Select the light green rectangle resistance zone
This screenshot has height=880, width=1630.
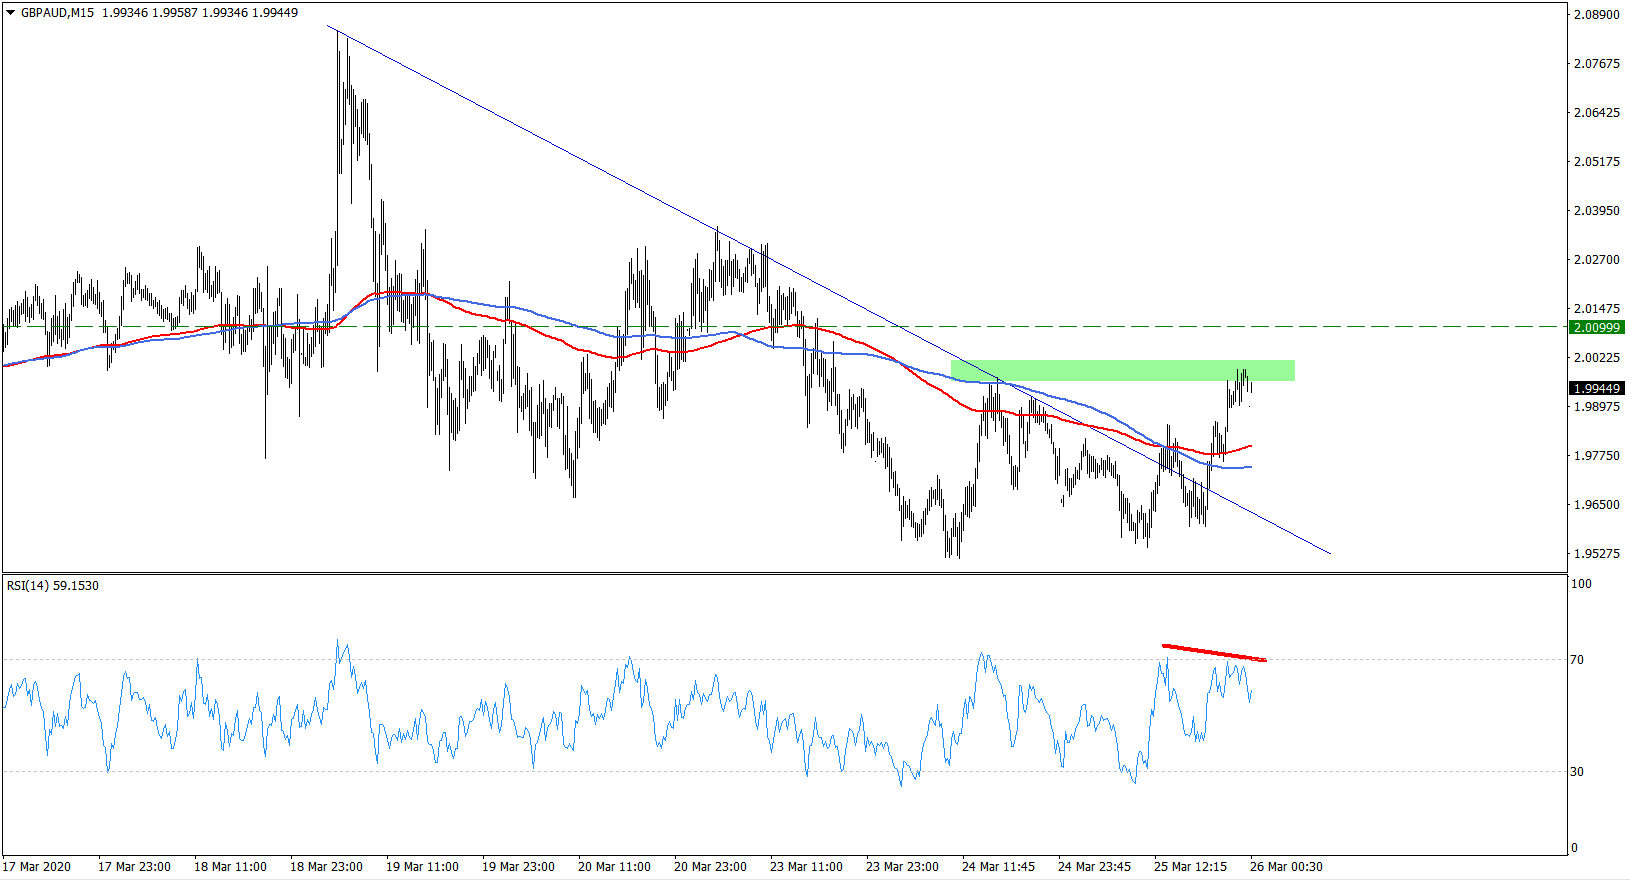(x=1120, y=370)
